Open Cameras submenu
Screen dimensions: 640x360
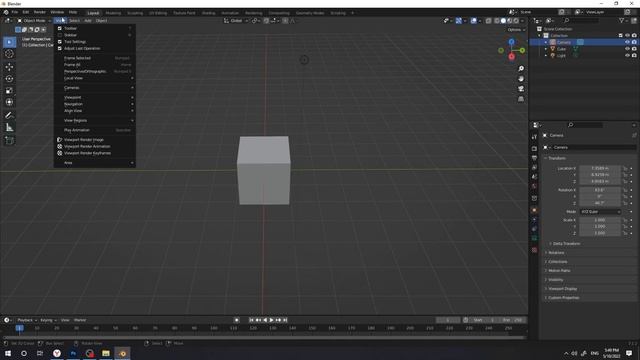(95, 88)
